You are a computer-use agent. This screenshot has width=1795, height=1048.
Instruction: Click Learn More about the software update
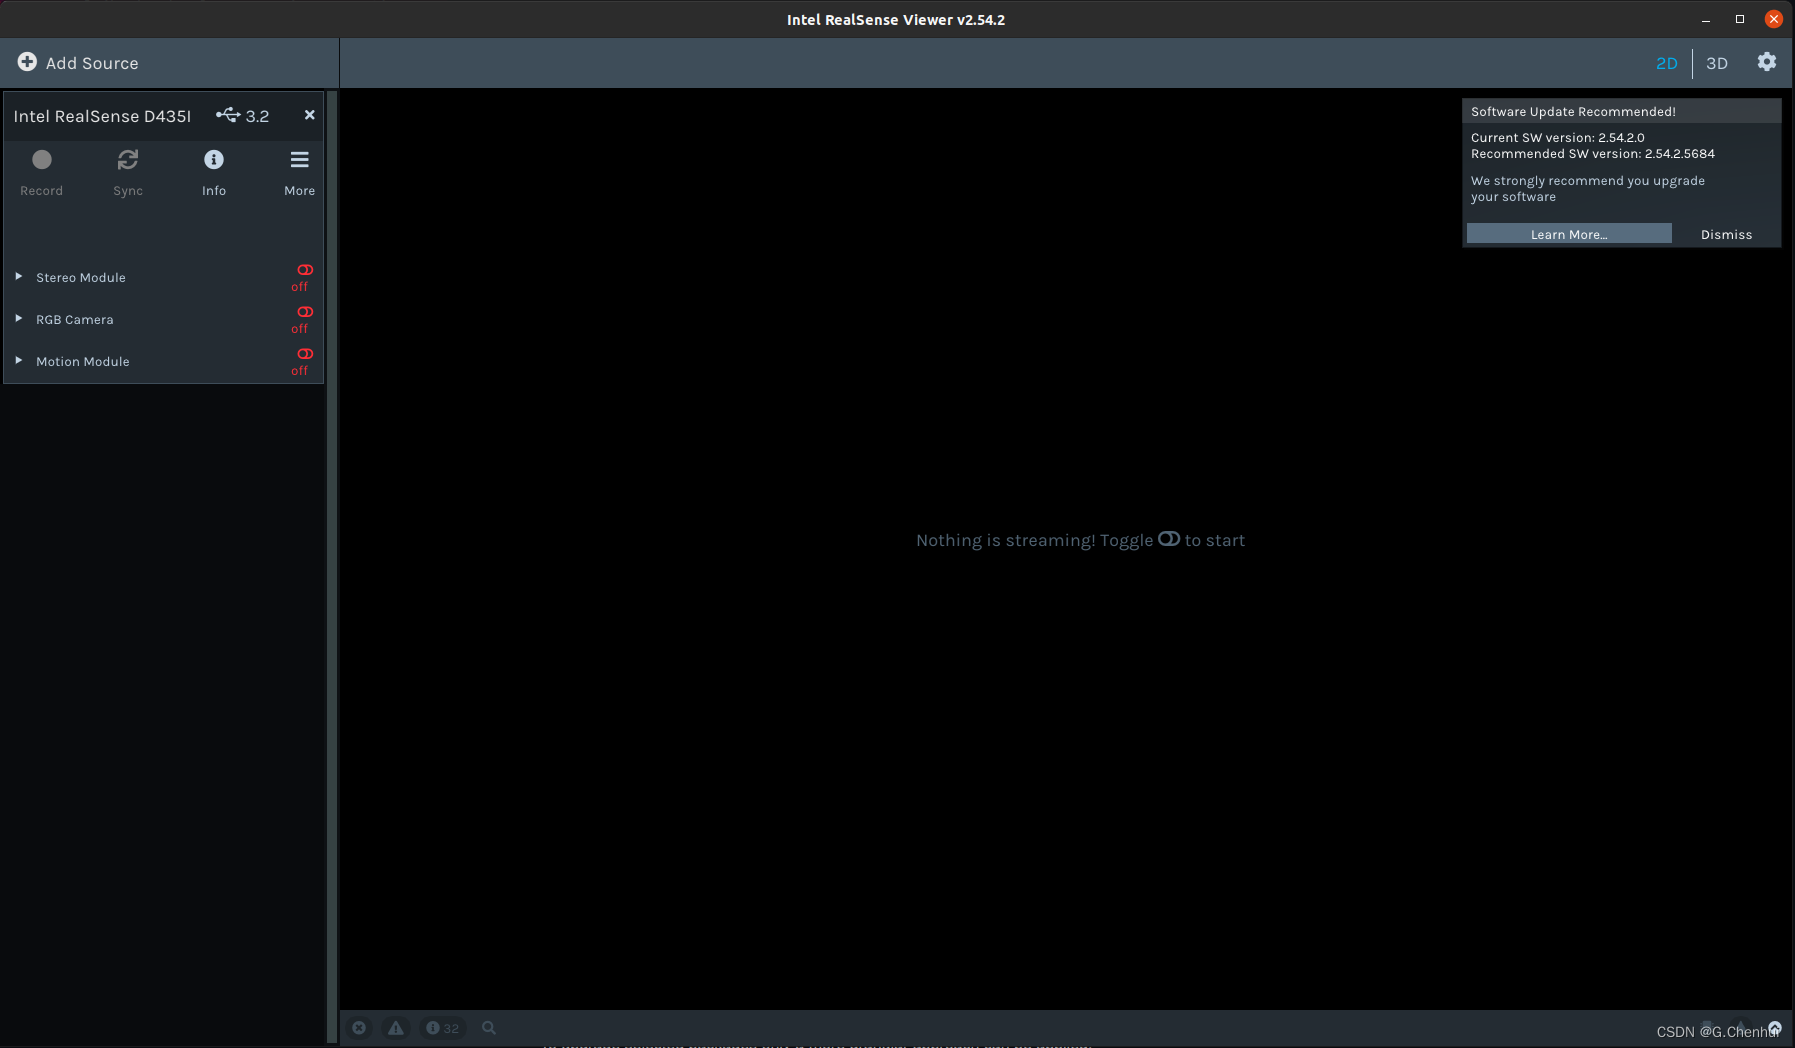click(1569, 234)
